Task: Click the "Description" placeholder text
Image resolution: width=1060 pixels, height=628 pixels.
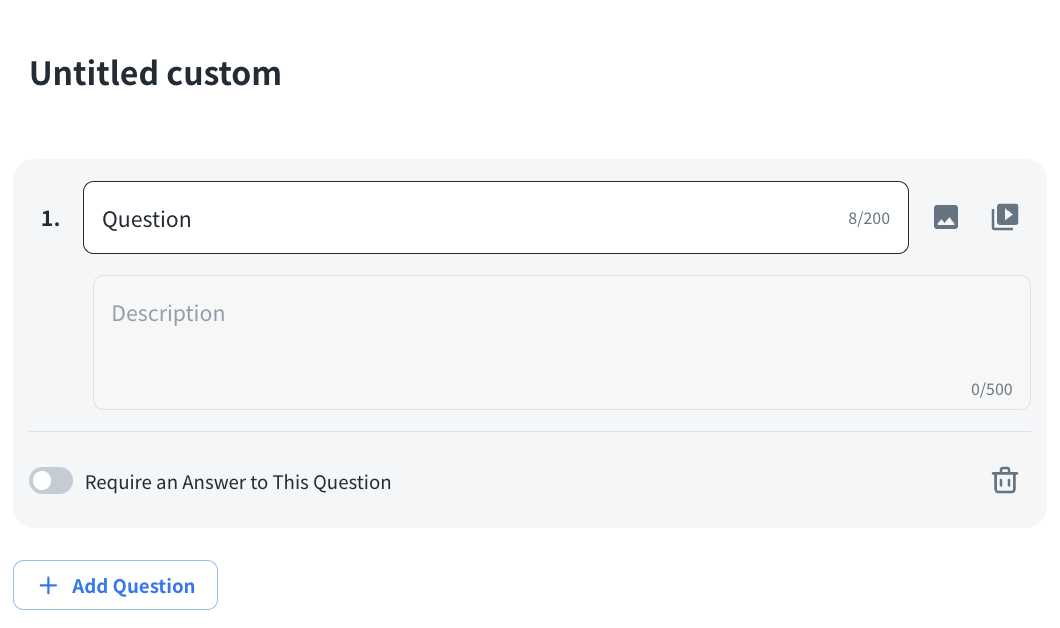Action: click(168, 313)
